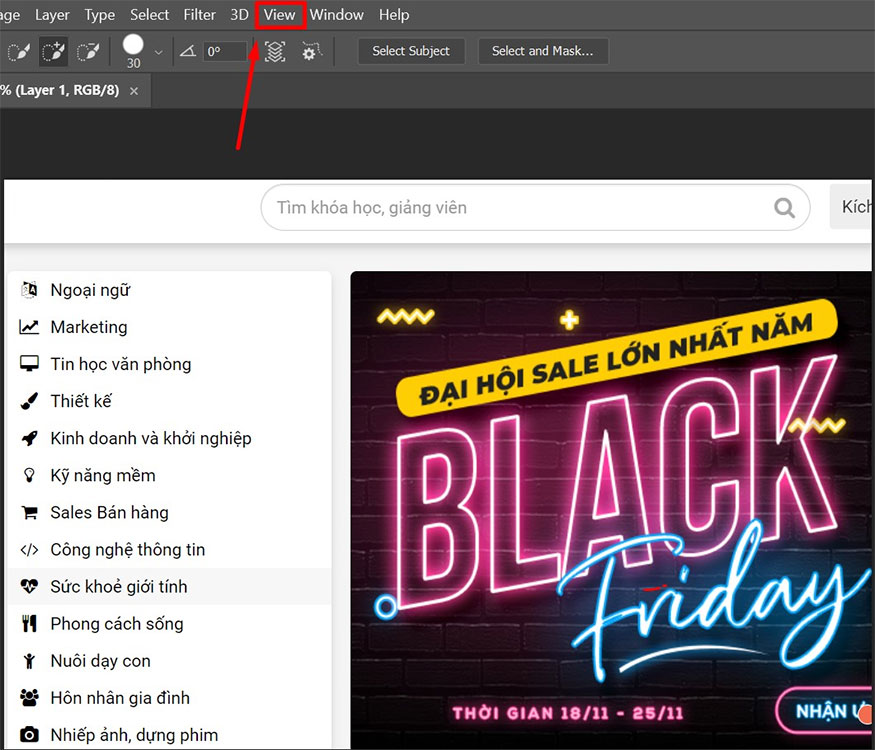Open the View menu
The image size is (875, 750).
pyautogui.click(x=279, y=15)
